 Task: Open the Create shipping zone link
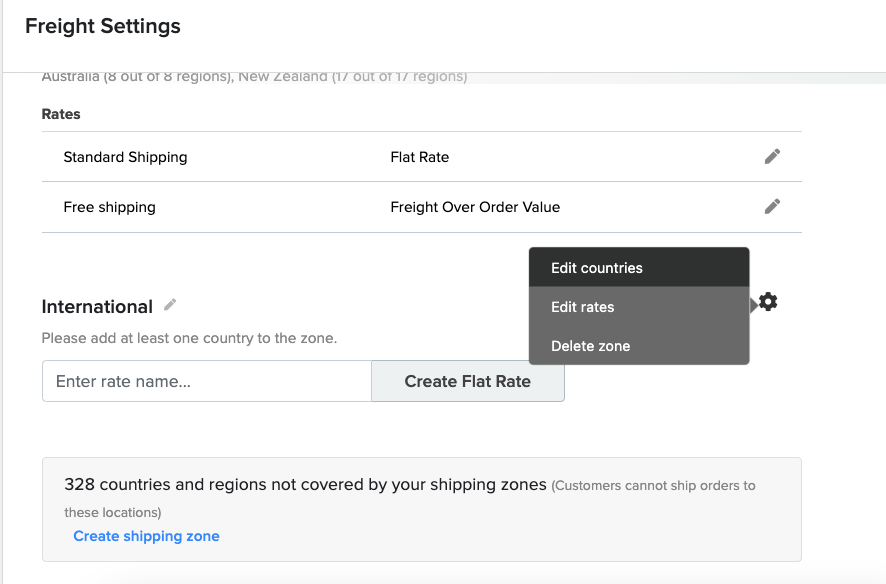tap(146, 536)
